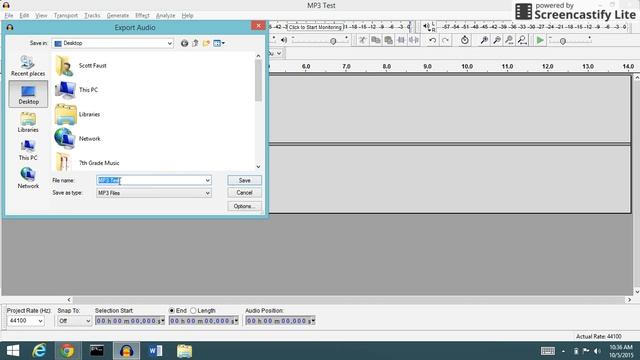Click the Options... button
This screenshot has height=360, width=640.
244,206
